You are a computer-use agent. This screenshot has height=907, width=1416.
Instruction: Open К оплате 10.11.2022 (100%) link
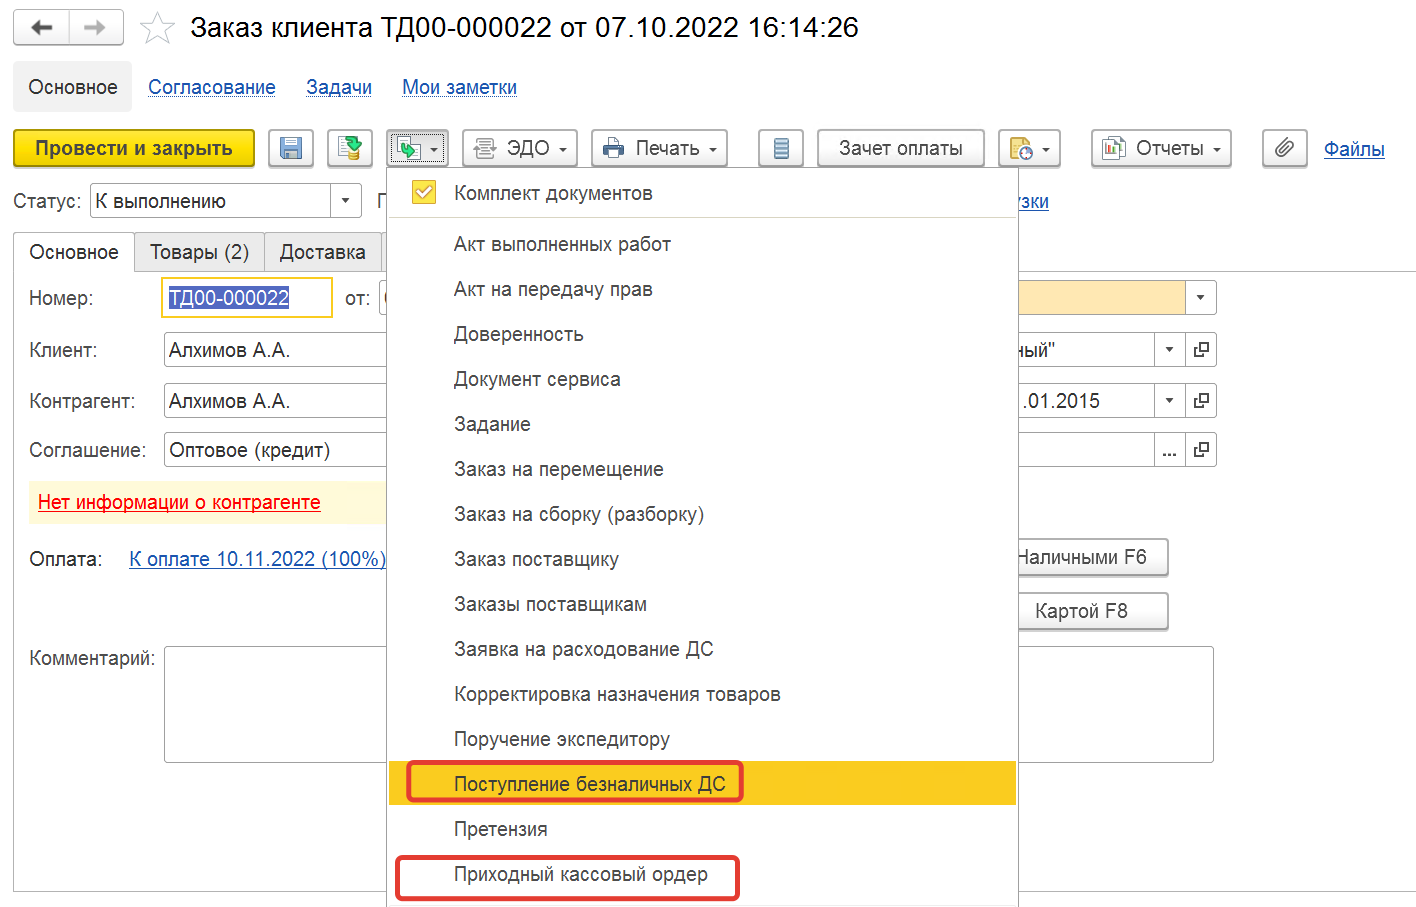click(257, 559)
